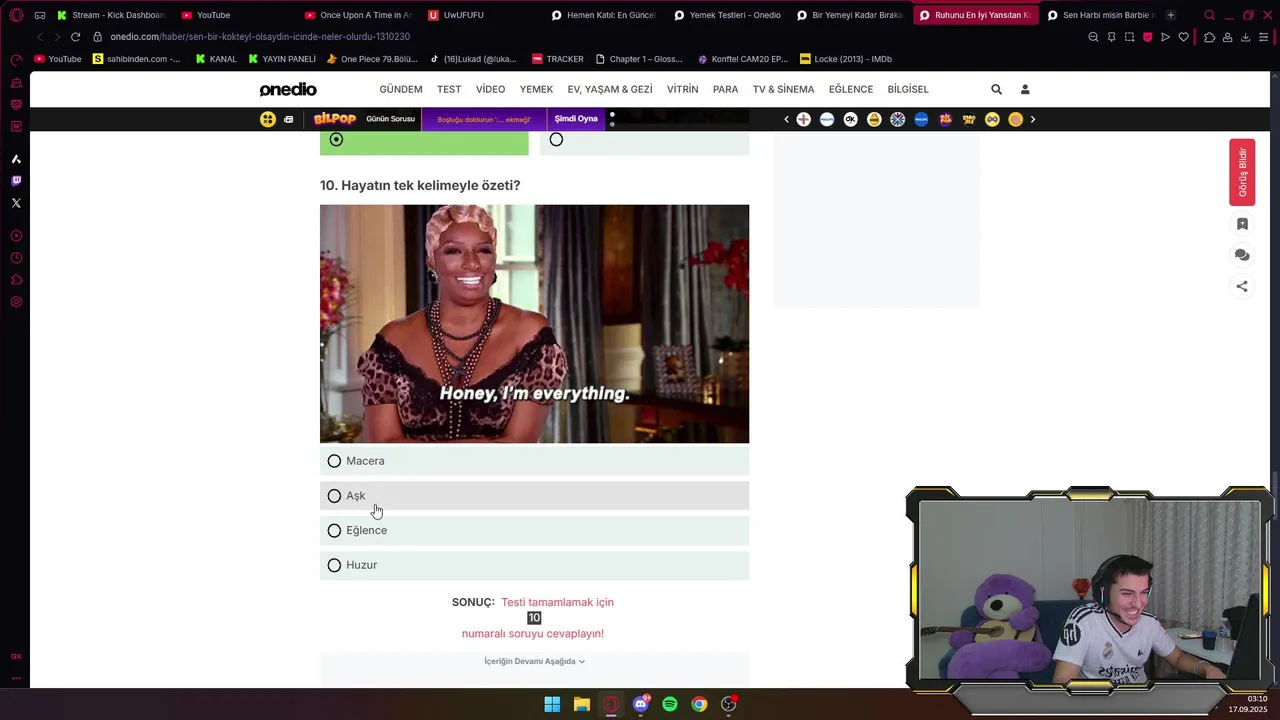
Task: Select the Huzur answer option
Action: (x=534, y=565)
